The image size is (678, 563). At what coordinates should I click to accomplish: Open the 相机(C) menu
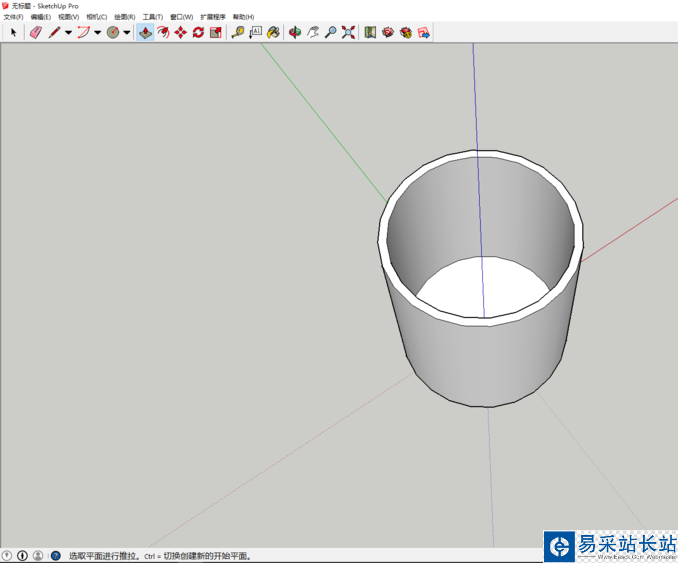96,17
